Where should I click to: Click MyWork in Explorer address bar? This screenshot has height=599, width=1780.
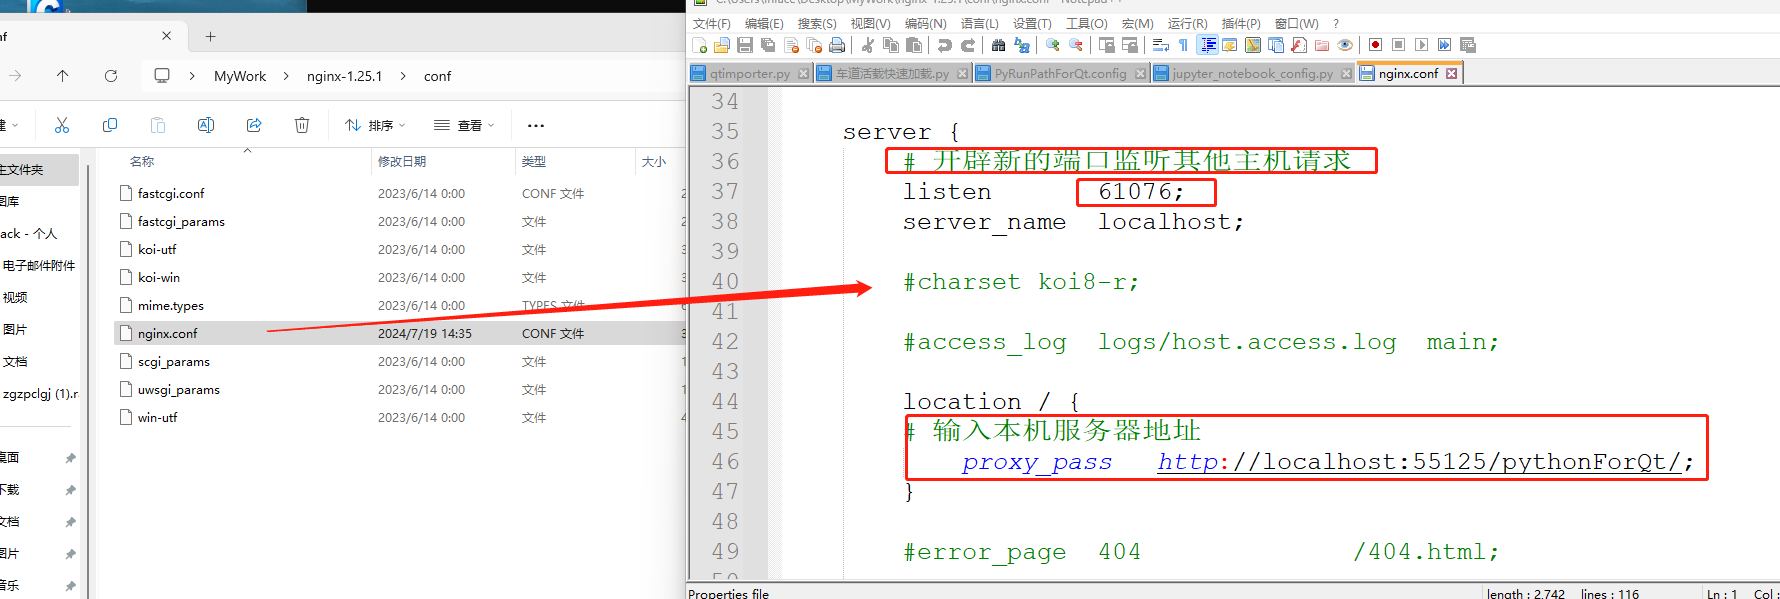point(240,76)
